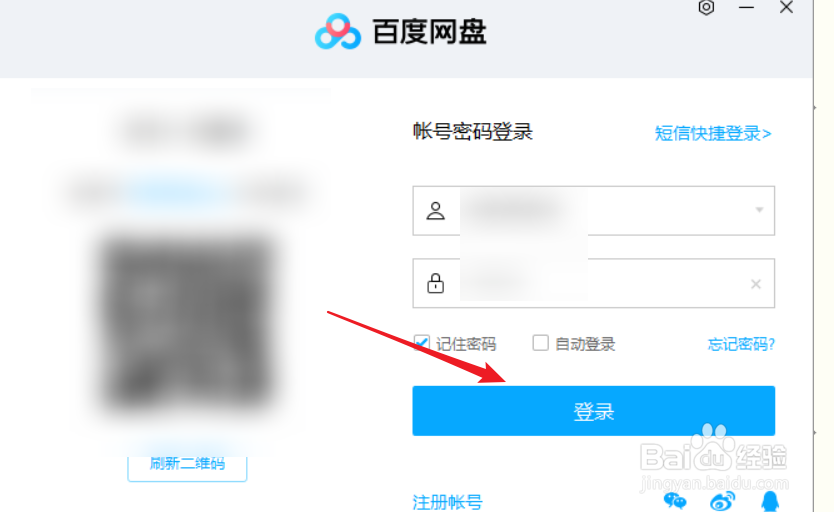The image size is (834, 512).
Task: Select the 帐号密码登录 heading
Action: pos(473,131)
